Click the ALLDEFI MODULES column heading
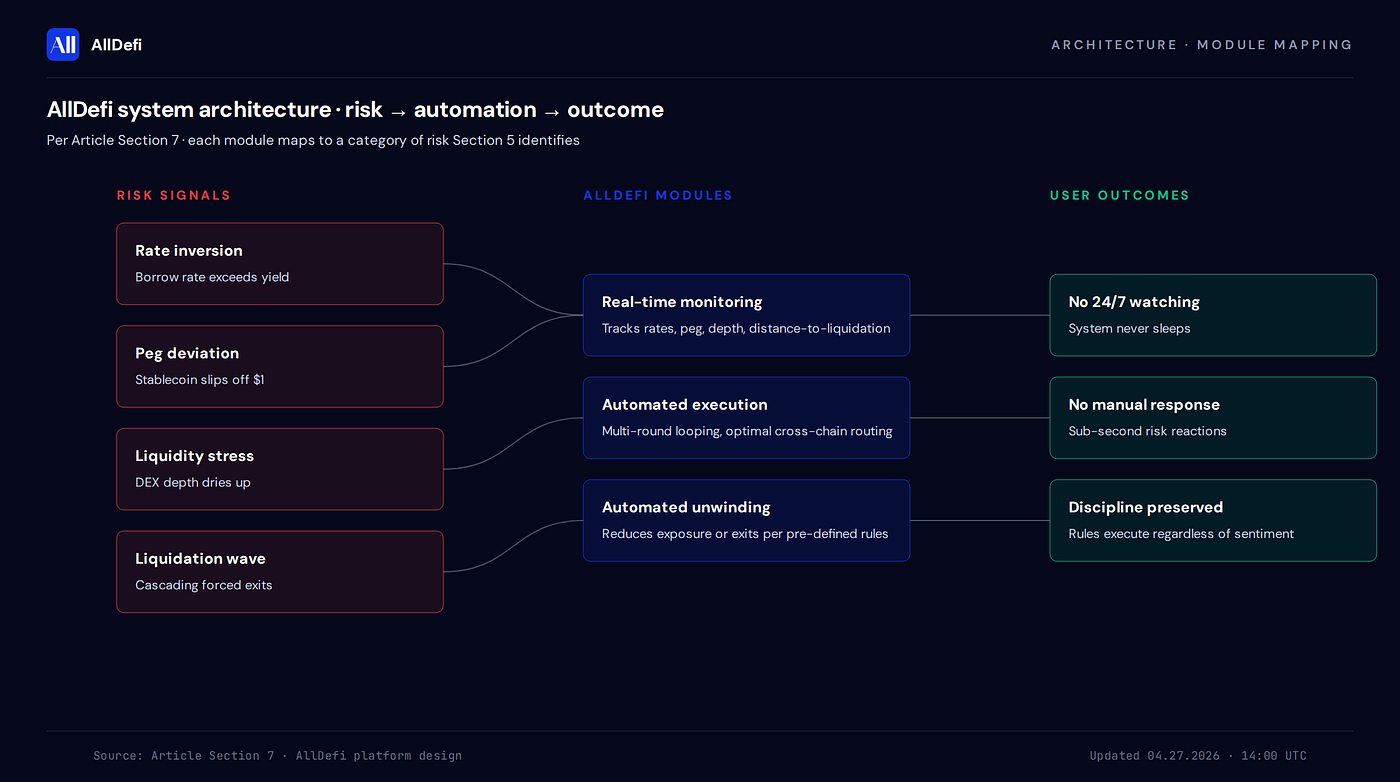Viewport: 1400px width, 782px height. pos(658,196)
